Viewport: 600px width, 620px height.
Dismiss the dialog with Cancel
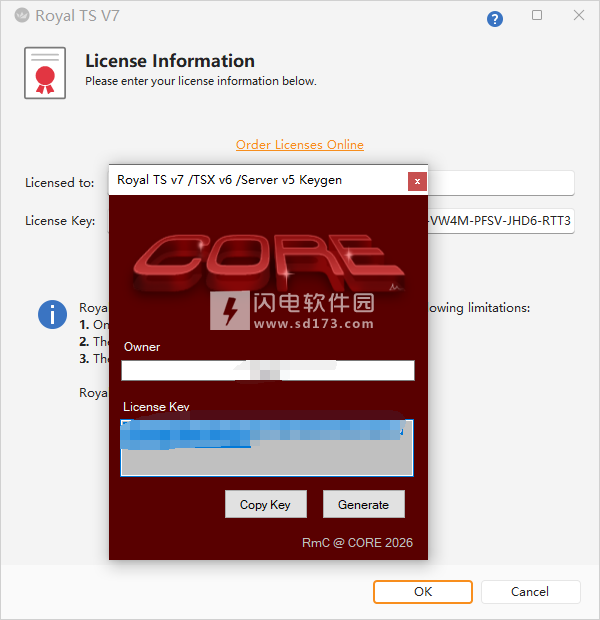click(530, 591)
